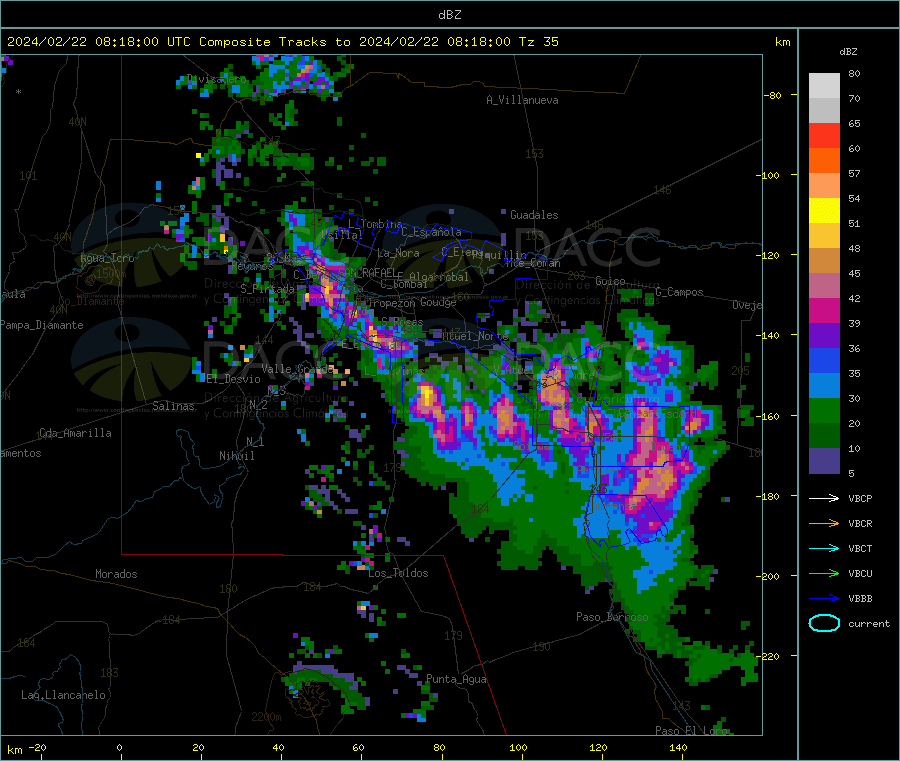The width and height of the screenshot is (900, 761).
Task: Click the 'Valle_Grande' map label
Action: [298, 368]
